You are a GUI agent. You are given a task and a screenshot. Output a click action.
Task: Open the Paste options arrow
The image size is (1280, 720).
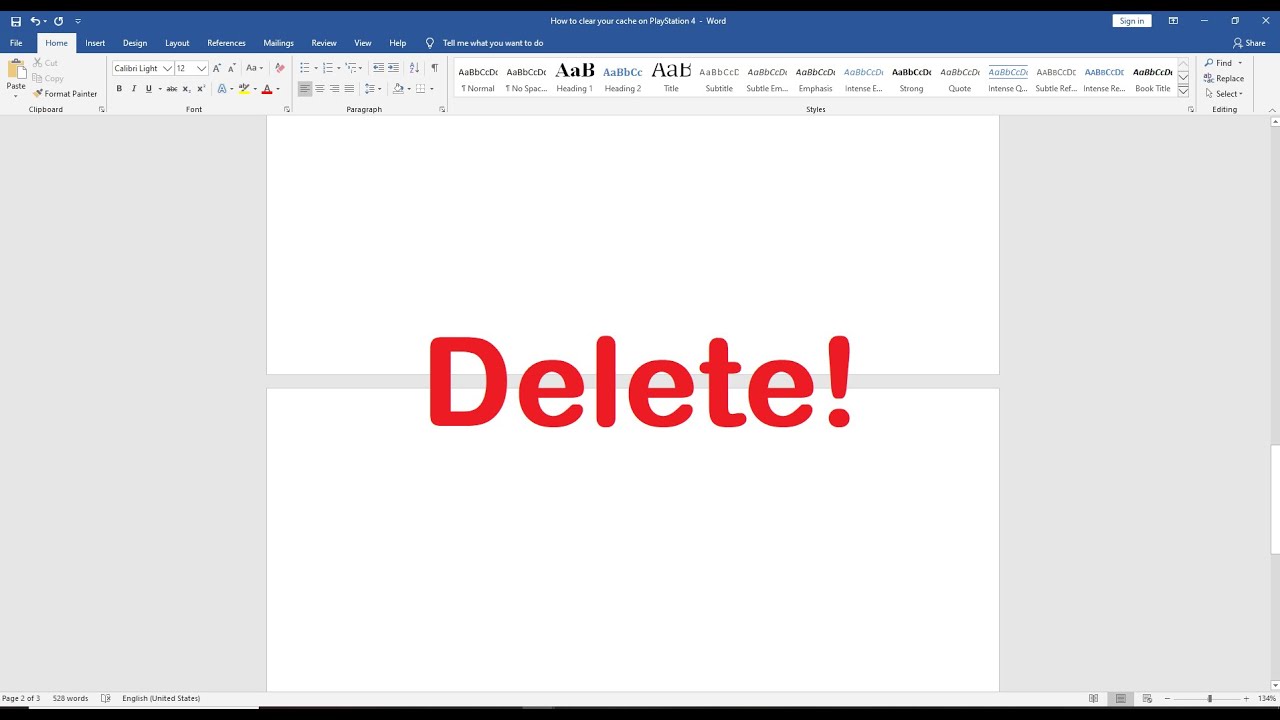pos(16,96)
